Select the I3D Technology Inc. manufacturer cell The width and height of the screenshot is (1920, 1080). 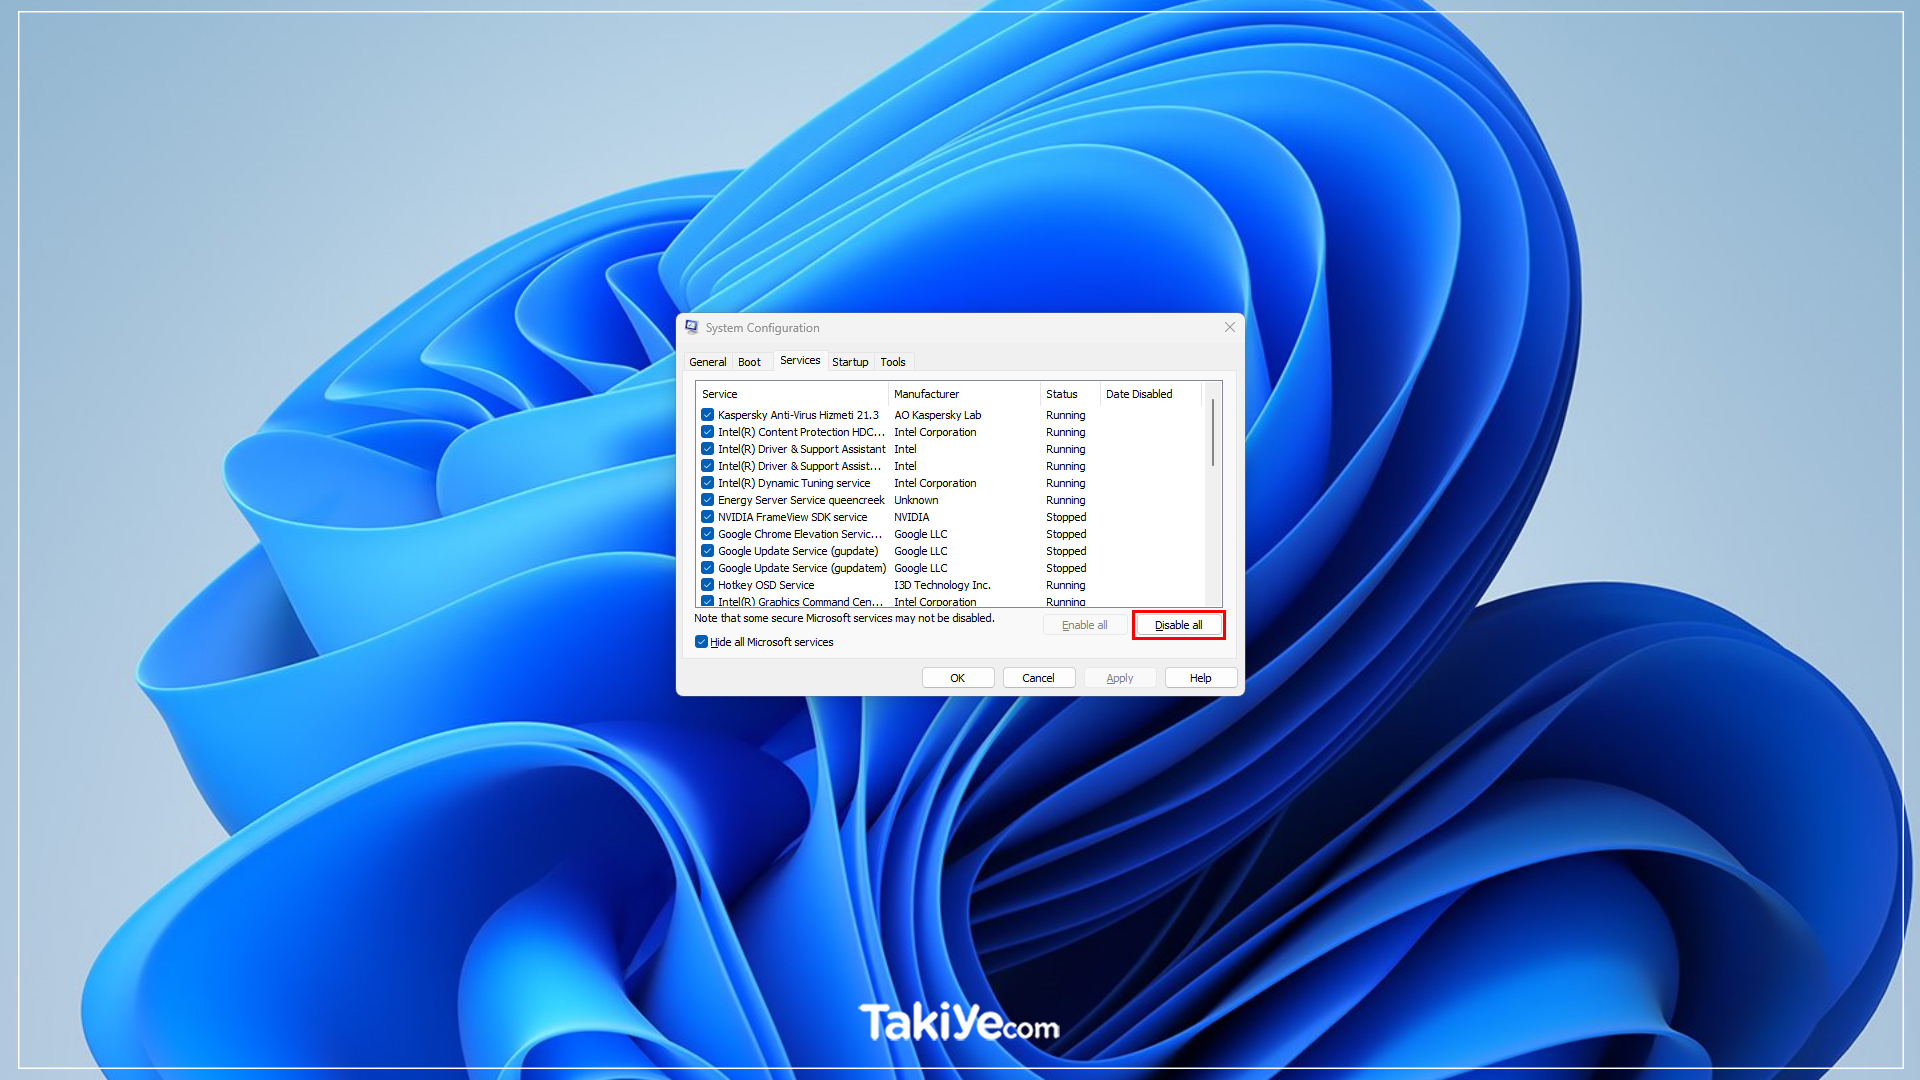[942, 585]
